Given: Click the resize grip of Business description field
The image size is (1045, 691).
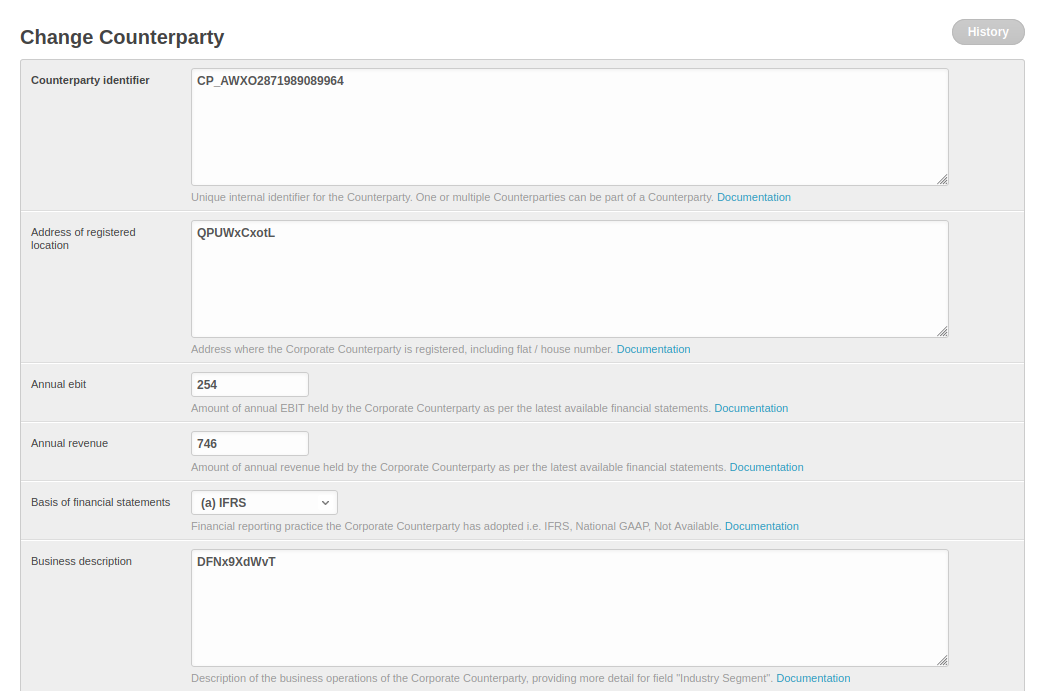Looking at the screenshot, I should point(943,660).
